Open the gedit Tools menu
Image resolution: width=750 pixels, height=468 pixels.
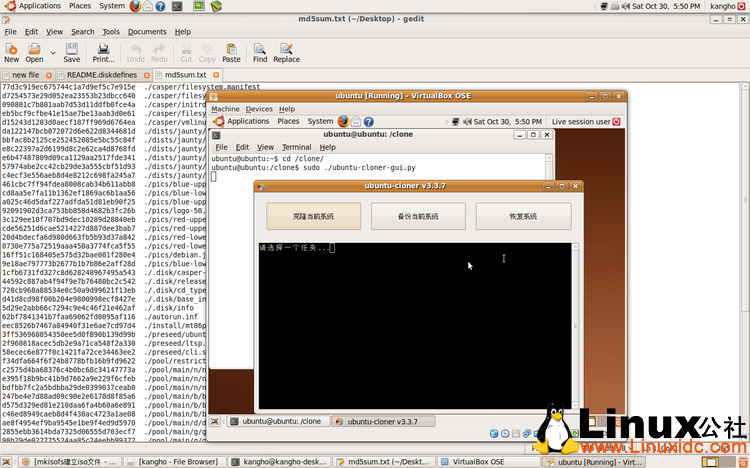tap(111, 32)
